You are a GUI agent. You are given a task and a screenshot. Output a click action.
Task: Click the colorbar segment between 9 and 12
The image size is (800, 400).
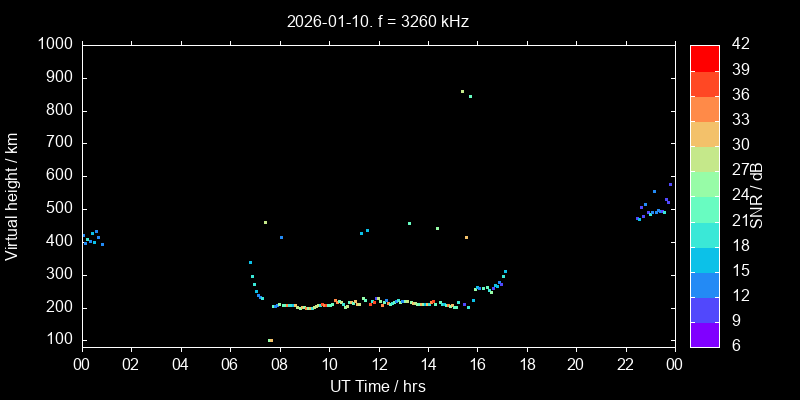point(705,309)
